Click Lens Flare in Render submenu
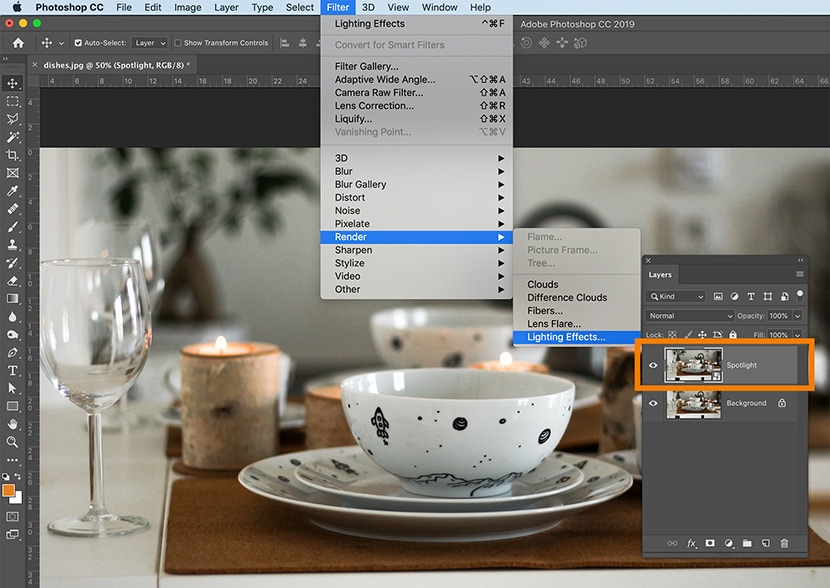The width and height of the screenshot is (830, 588). click(554, 324)
